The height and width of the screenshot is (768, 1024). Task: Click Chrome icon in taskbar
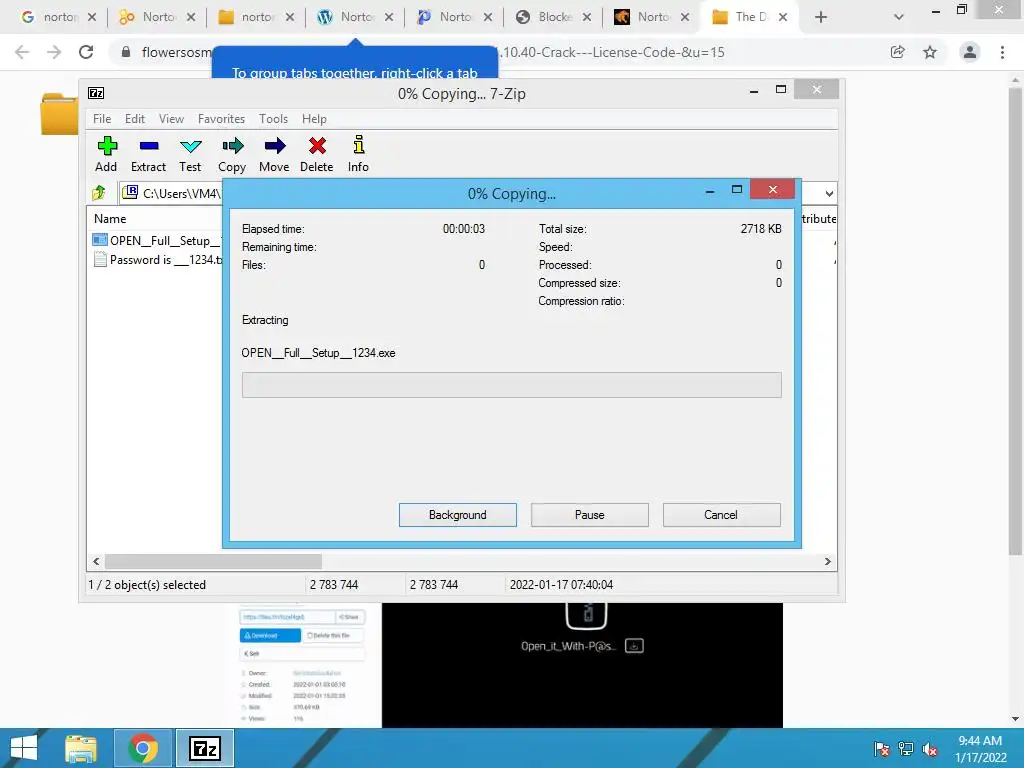coord(143,748)
